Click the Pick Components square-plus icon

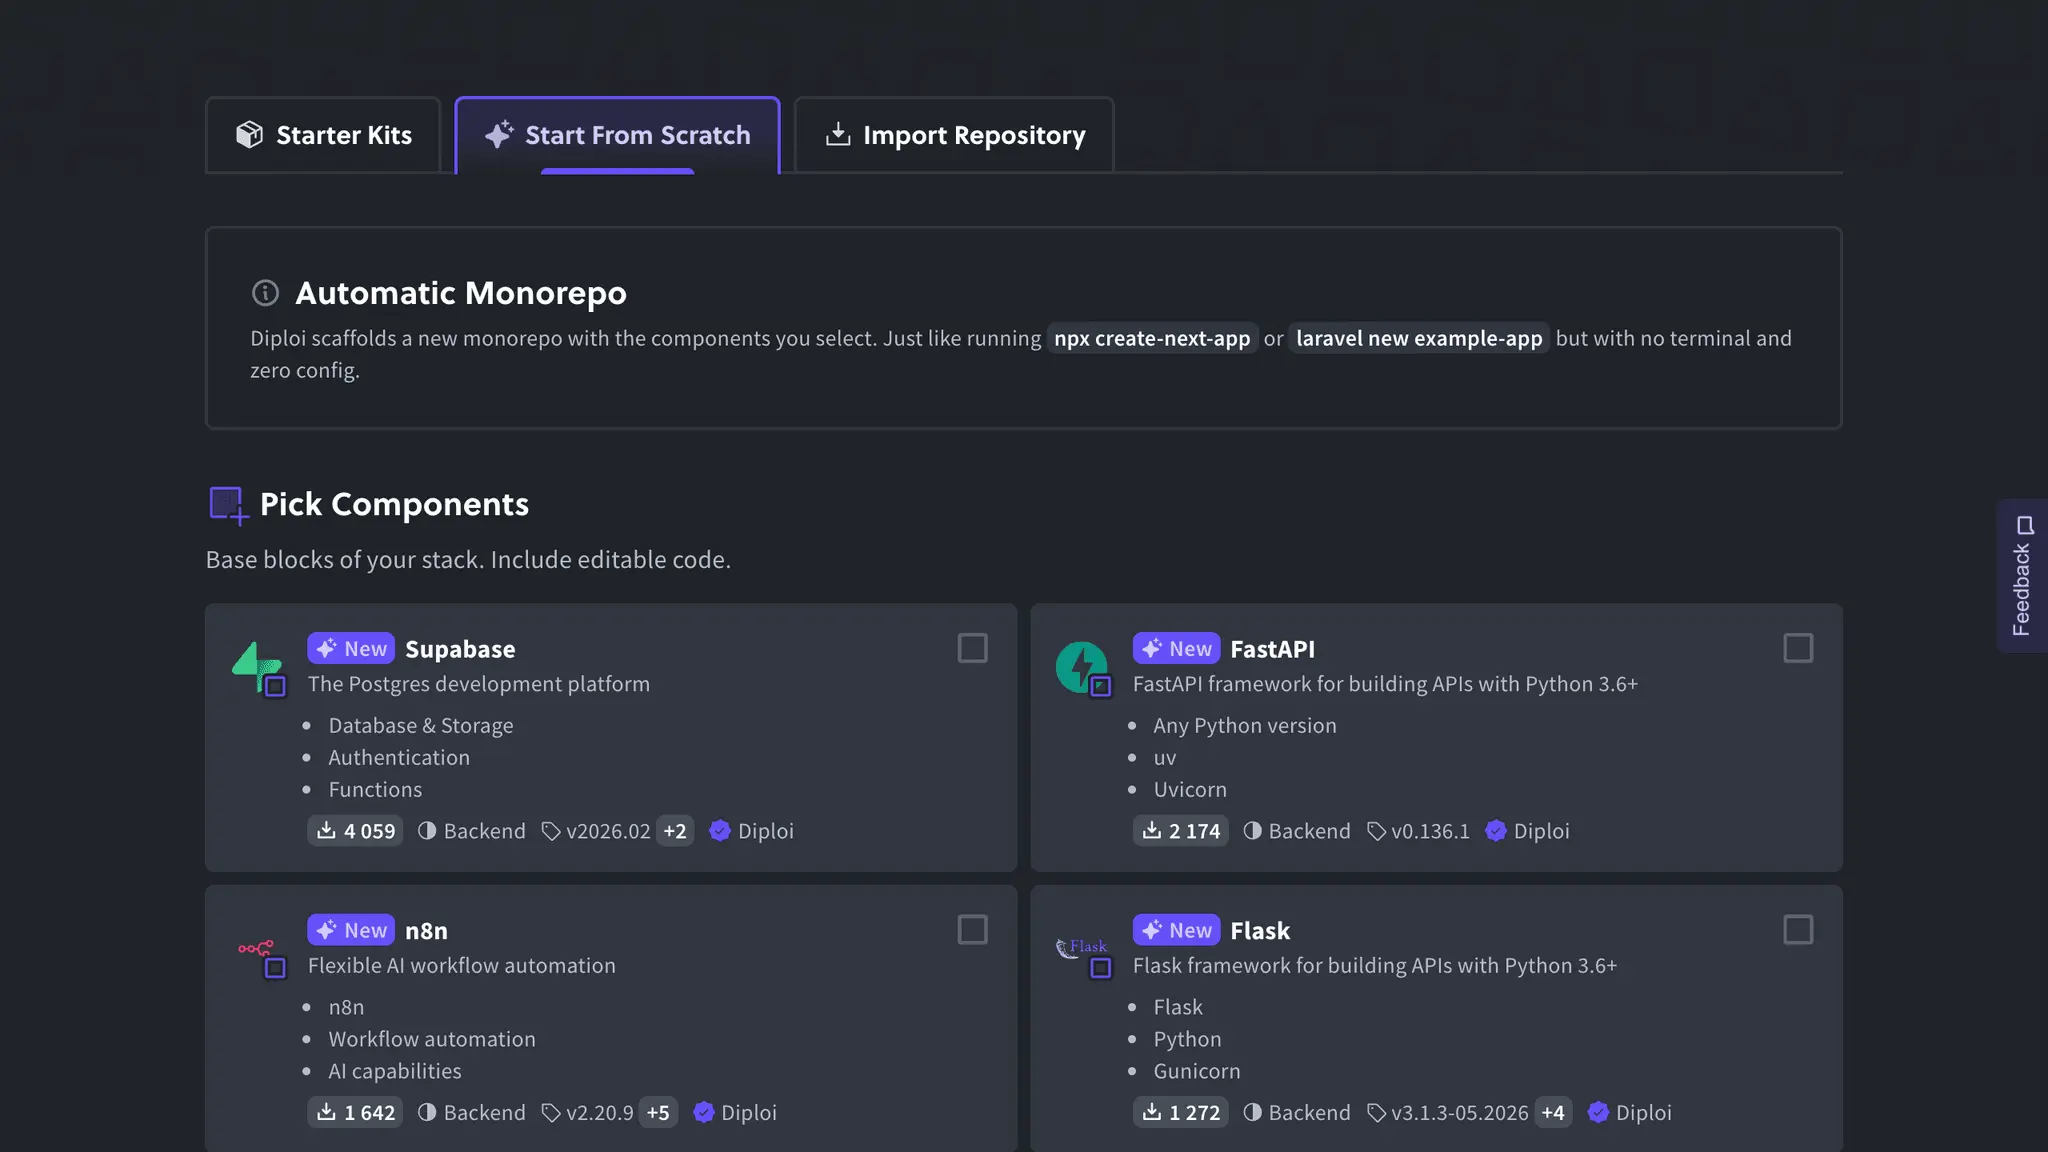228,505
